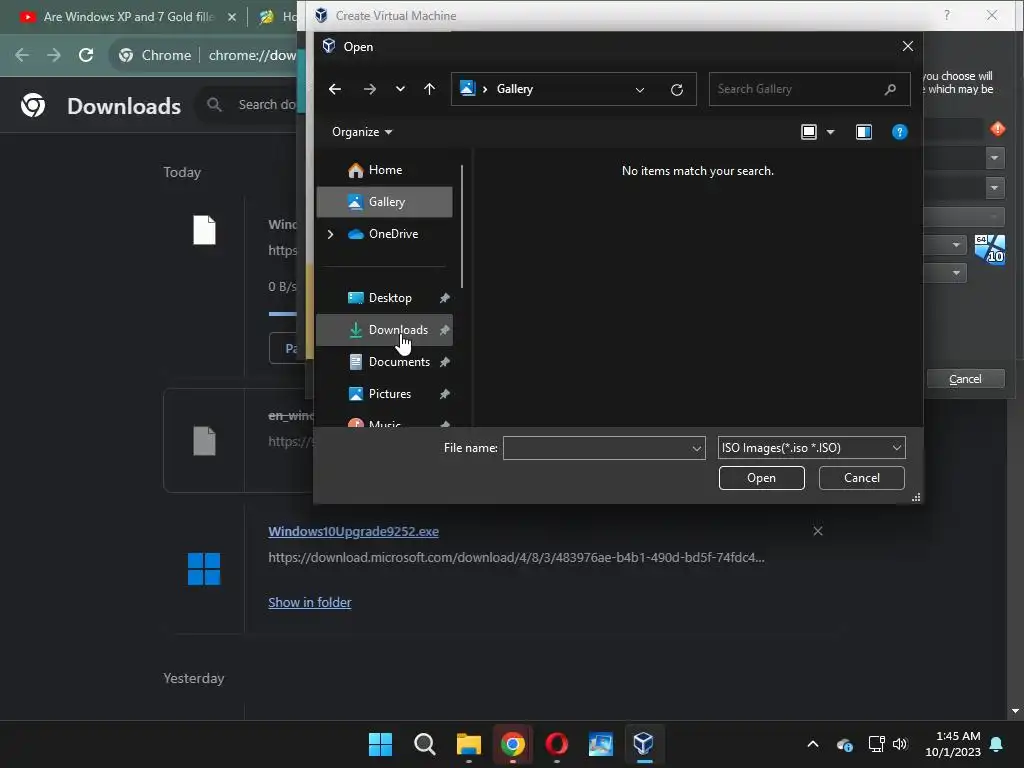Screen dimensions: 1024x768
Task: Close the YouTube Windows XP tab
Action: (x=231, y=17)
